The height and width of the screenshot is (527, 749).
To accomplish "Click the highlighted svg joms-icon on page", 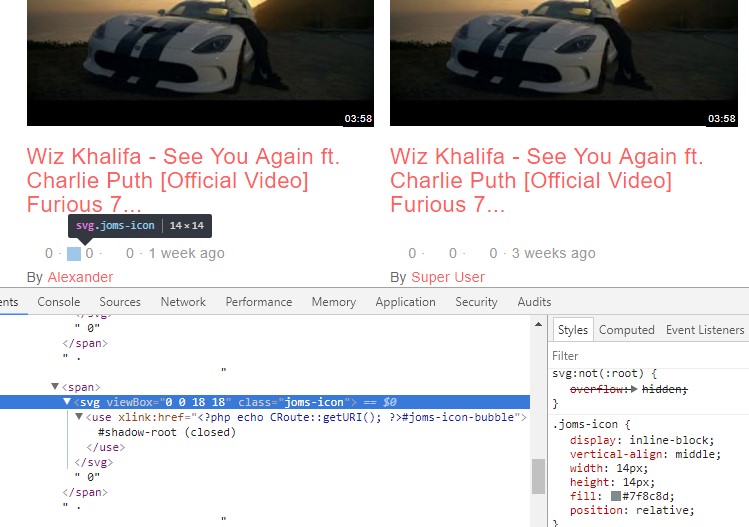I will tap(74, 254).
